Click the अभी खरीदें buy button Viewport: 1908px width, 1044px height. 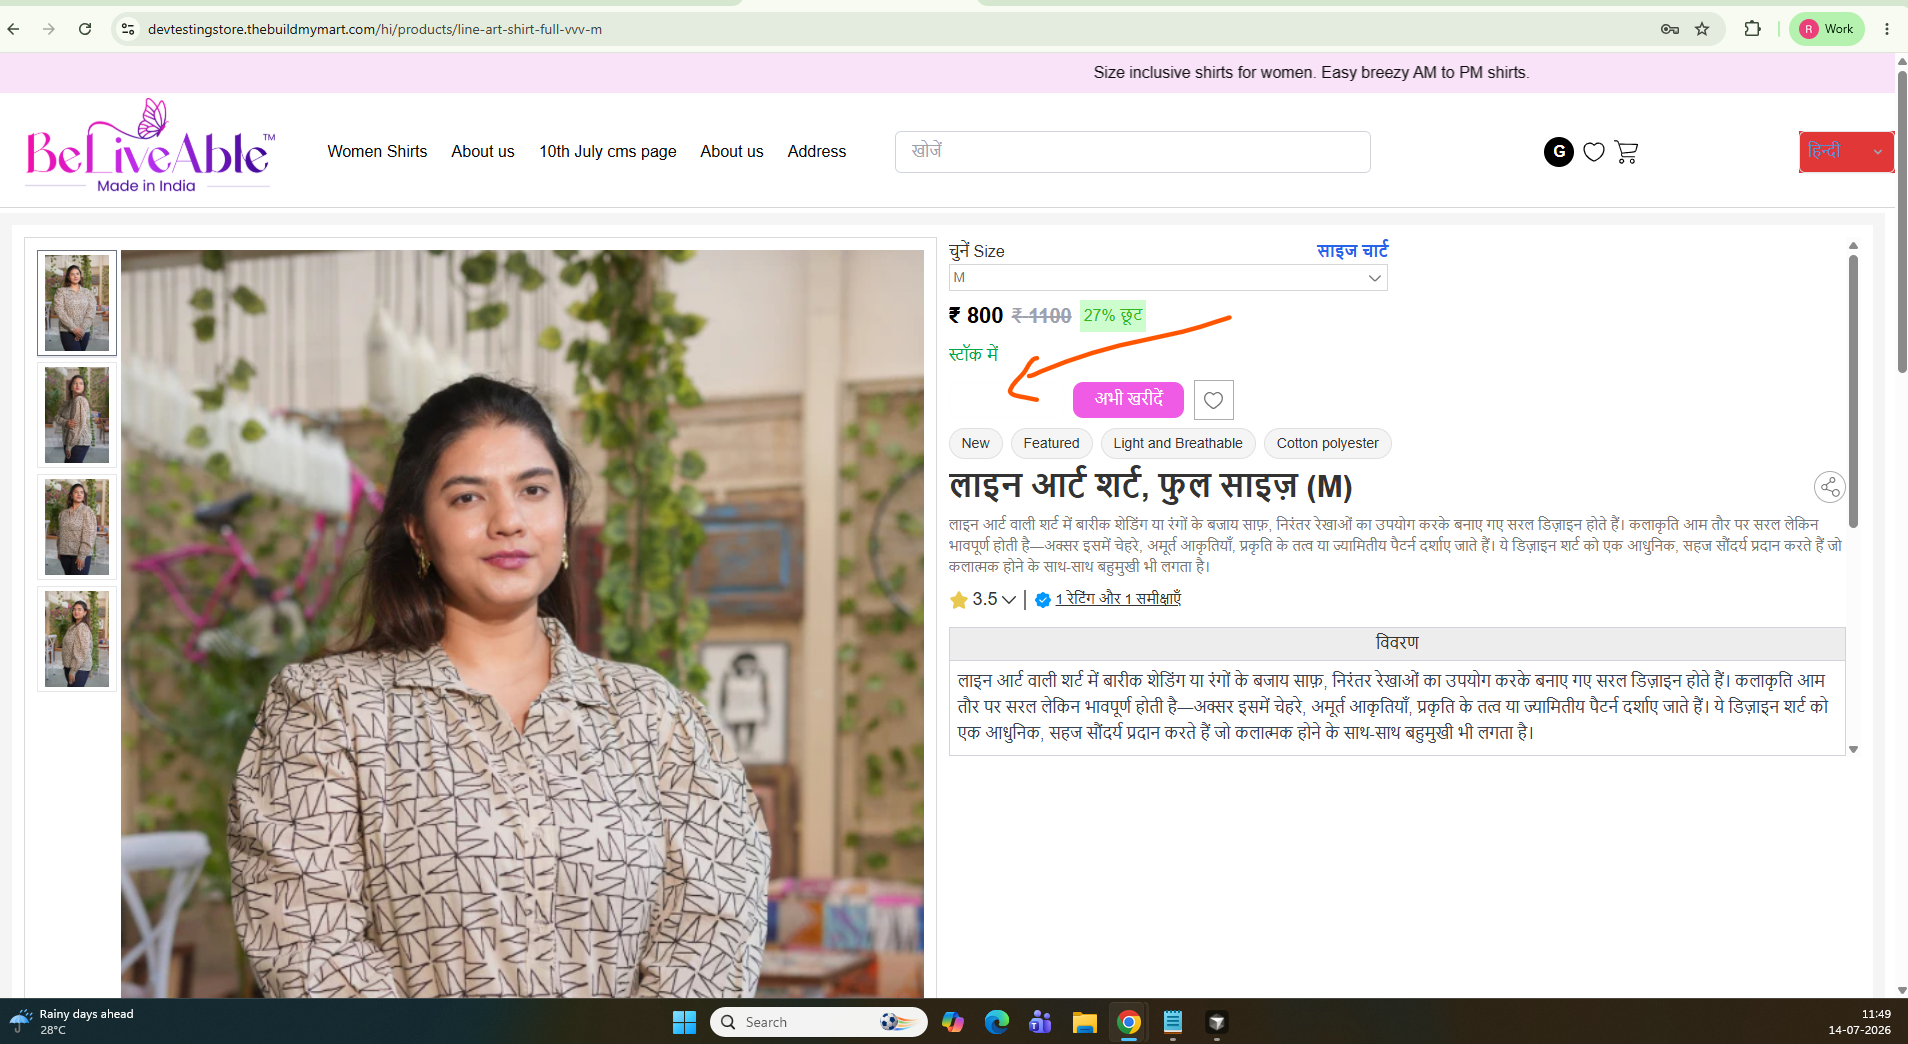click(x=1128, y=399)
